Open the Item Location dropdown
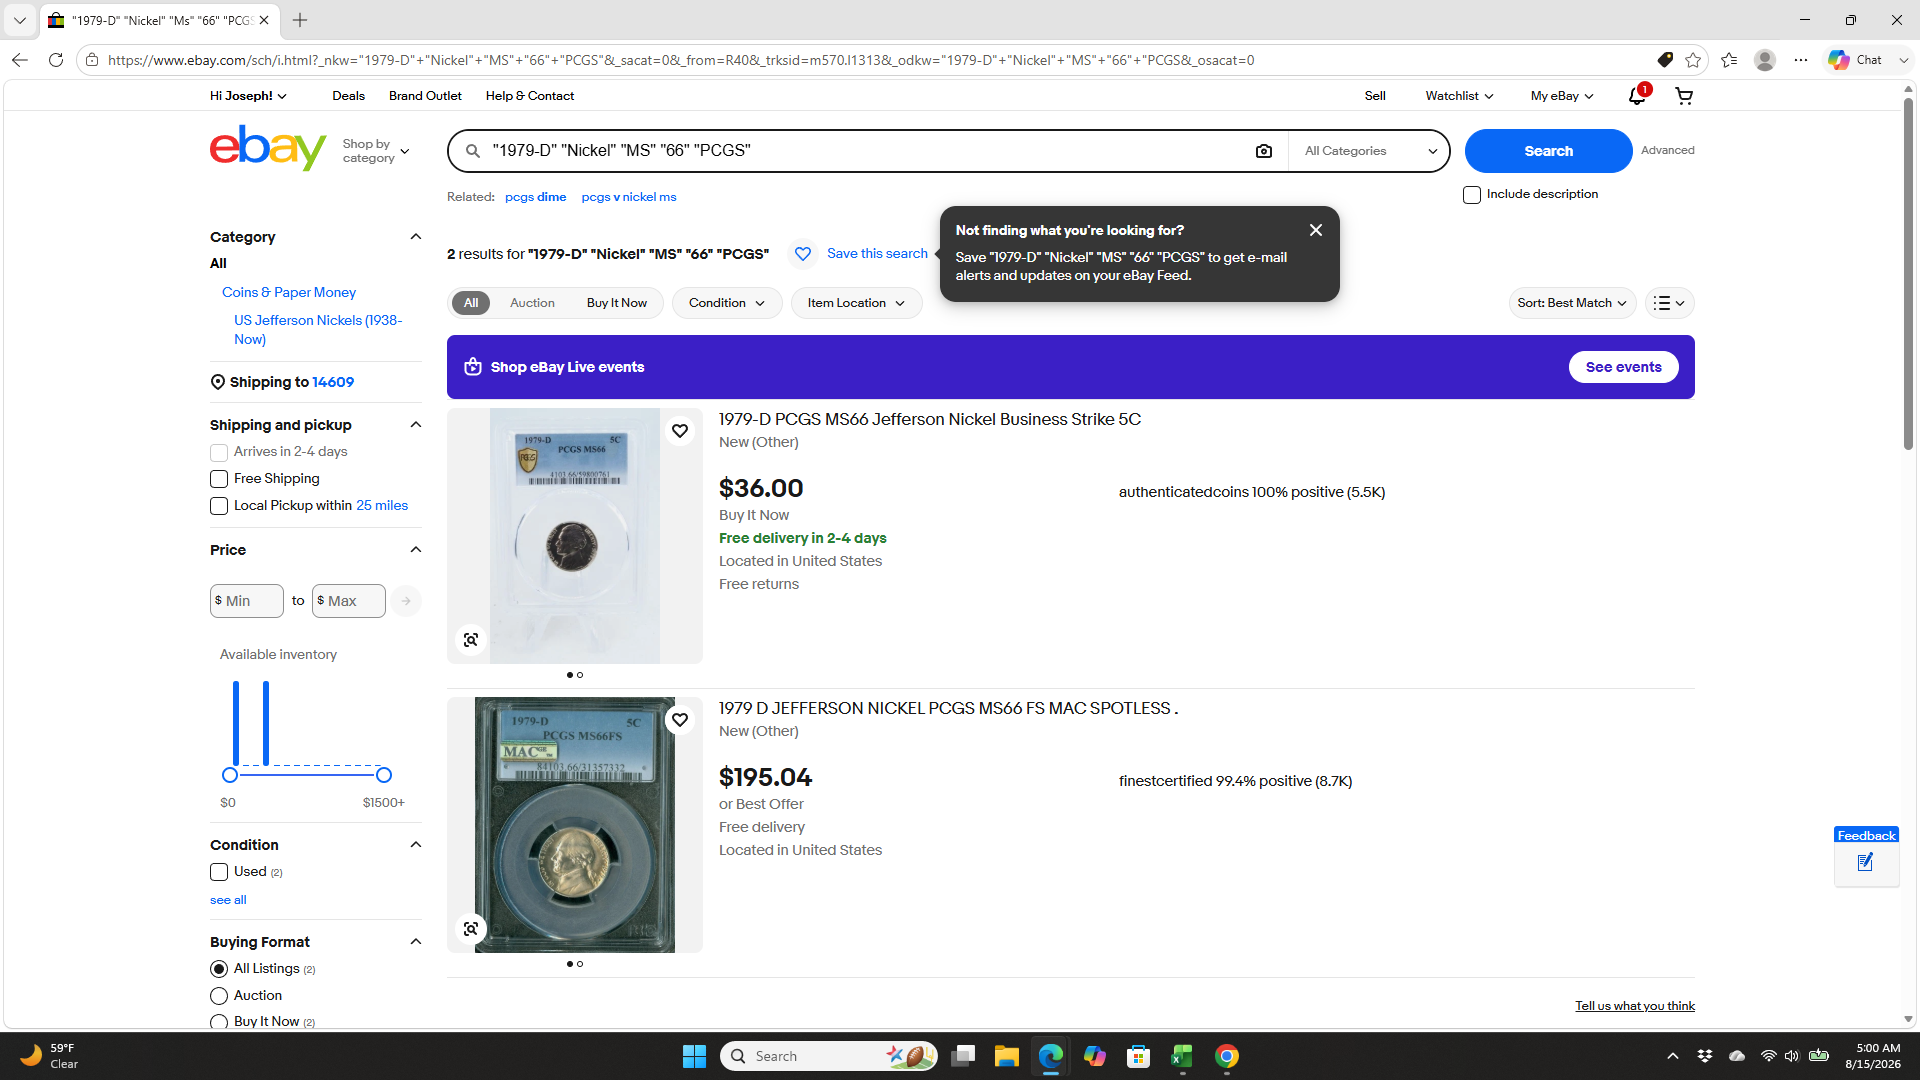 (856, 303)
